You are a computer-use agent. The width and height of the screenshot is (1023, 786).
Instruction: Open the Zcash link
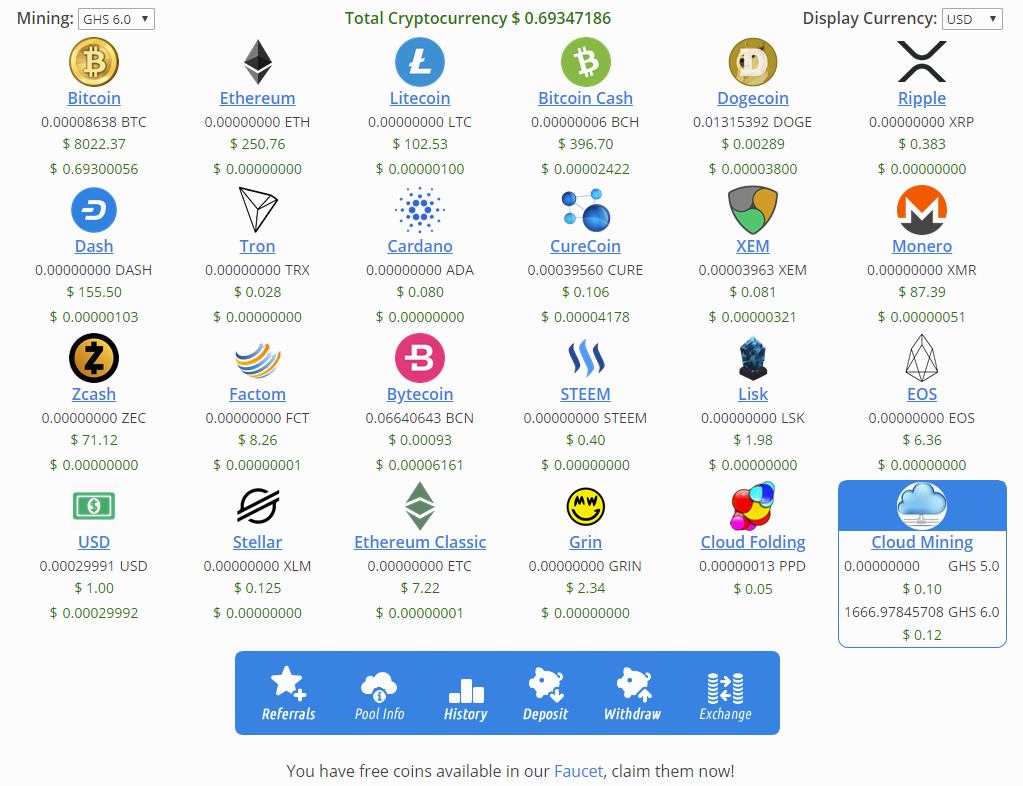point(94,395)
